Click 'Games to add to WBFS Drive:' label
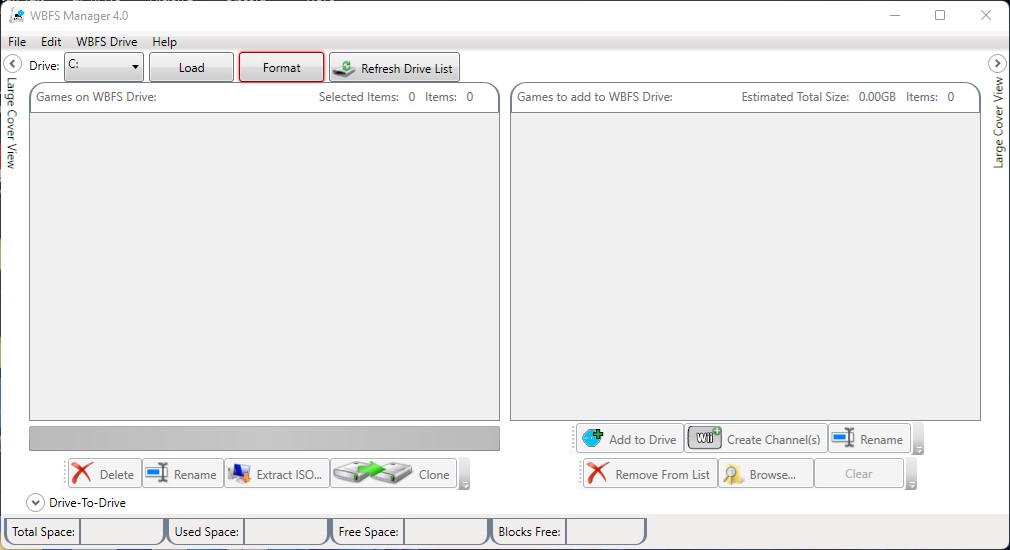 pos(595,97)
